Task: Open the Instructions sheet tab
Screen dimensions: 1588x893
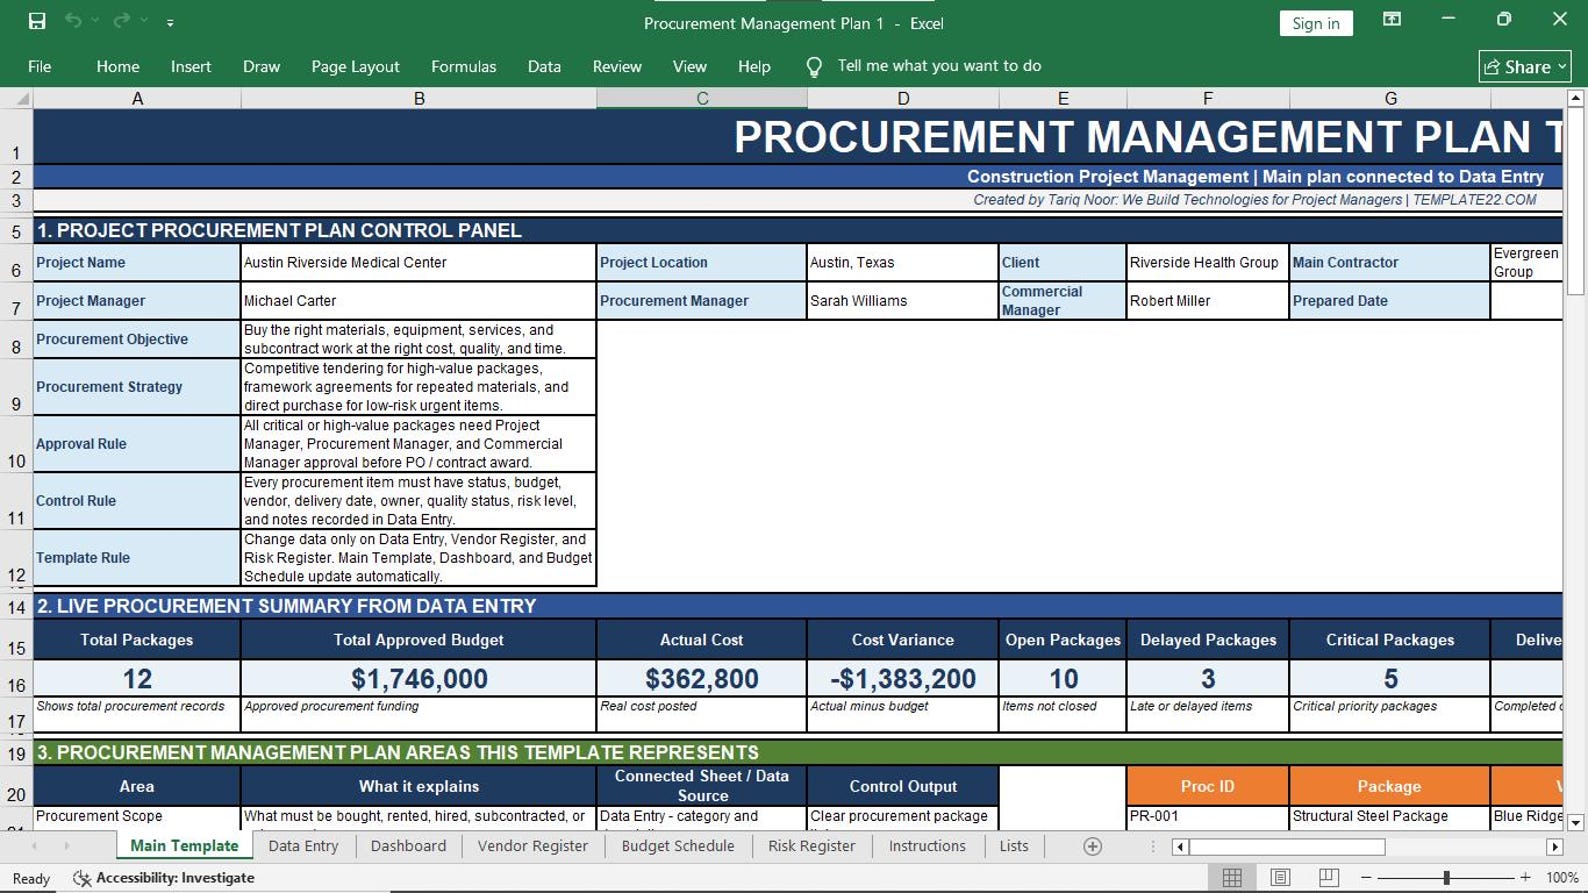Action: pos(927,846)
